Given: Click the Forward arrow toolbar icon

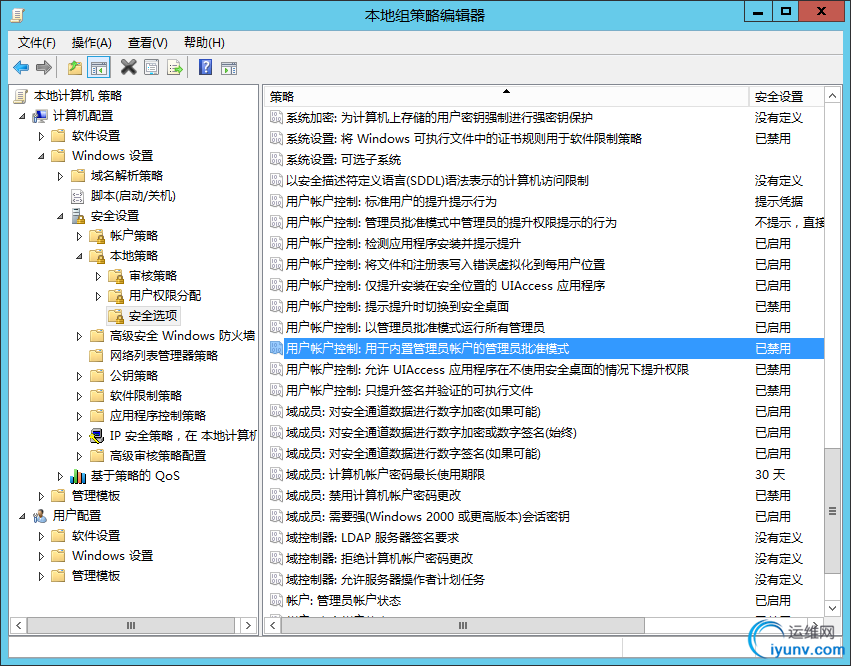Looking at the screenshot, I should 43,68.
